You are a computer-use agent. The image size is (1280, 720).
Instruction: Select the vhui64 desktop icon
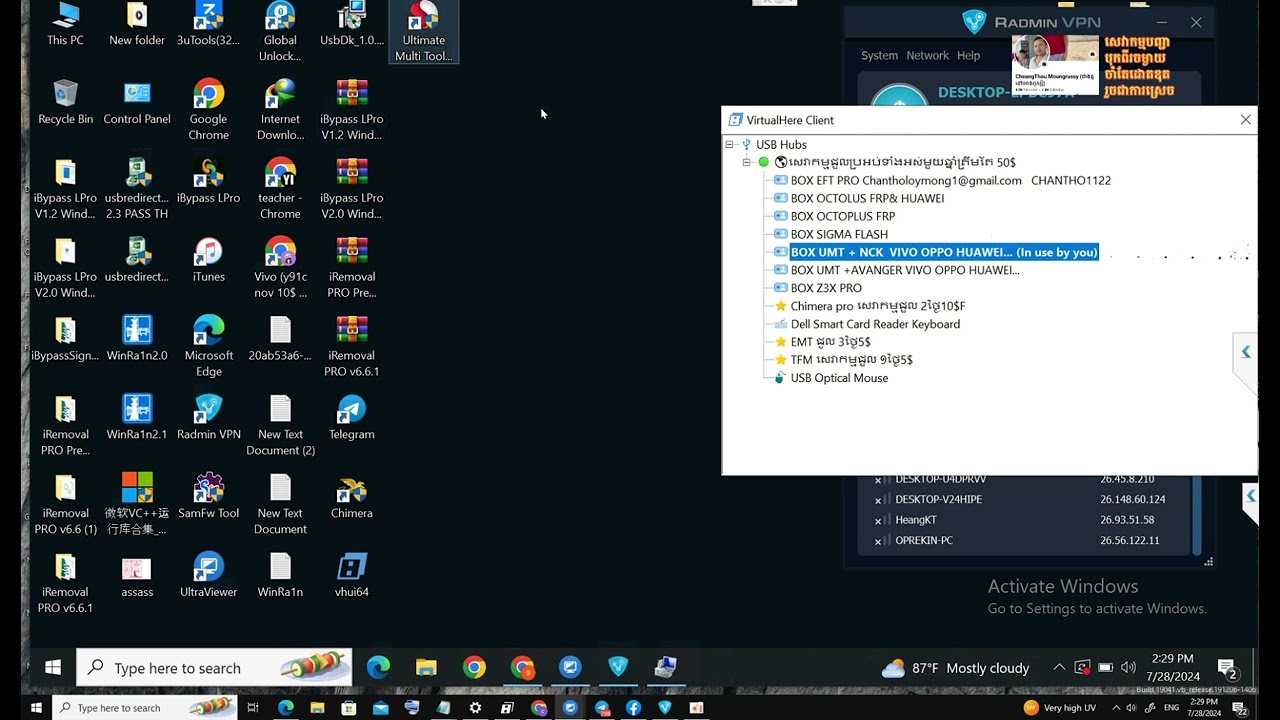pos(352,576)
